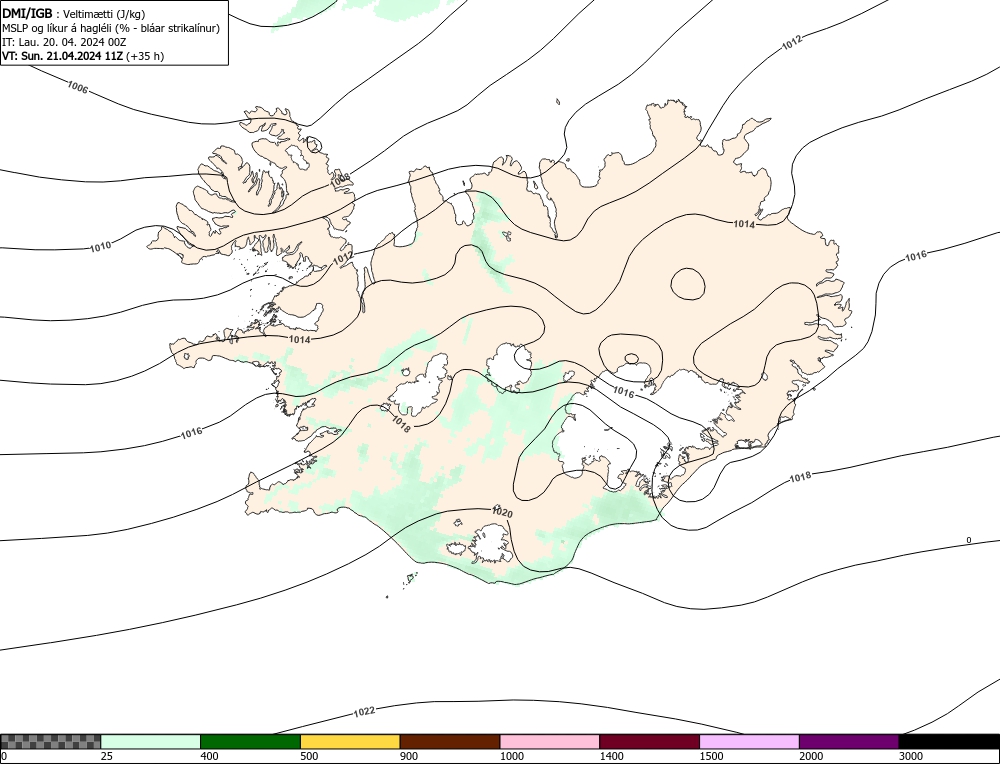Screen dimensions: 1000x764
Task: Click the 'DMI/IGB : Veltimætti (J/kg)' title line
Action: click(74, 13)
